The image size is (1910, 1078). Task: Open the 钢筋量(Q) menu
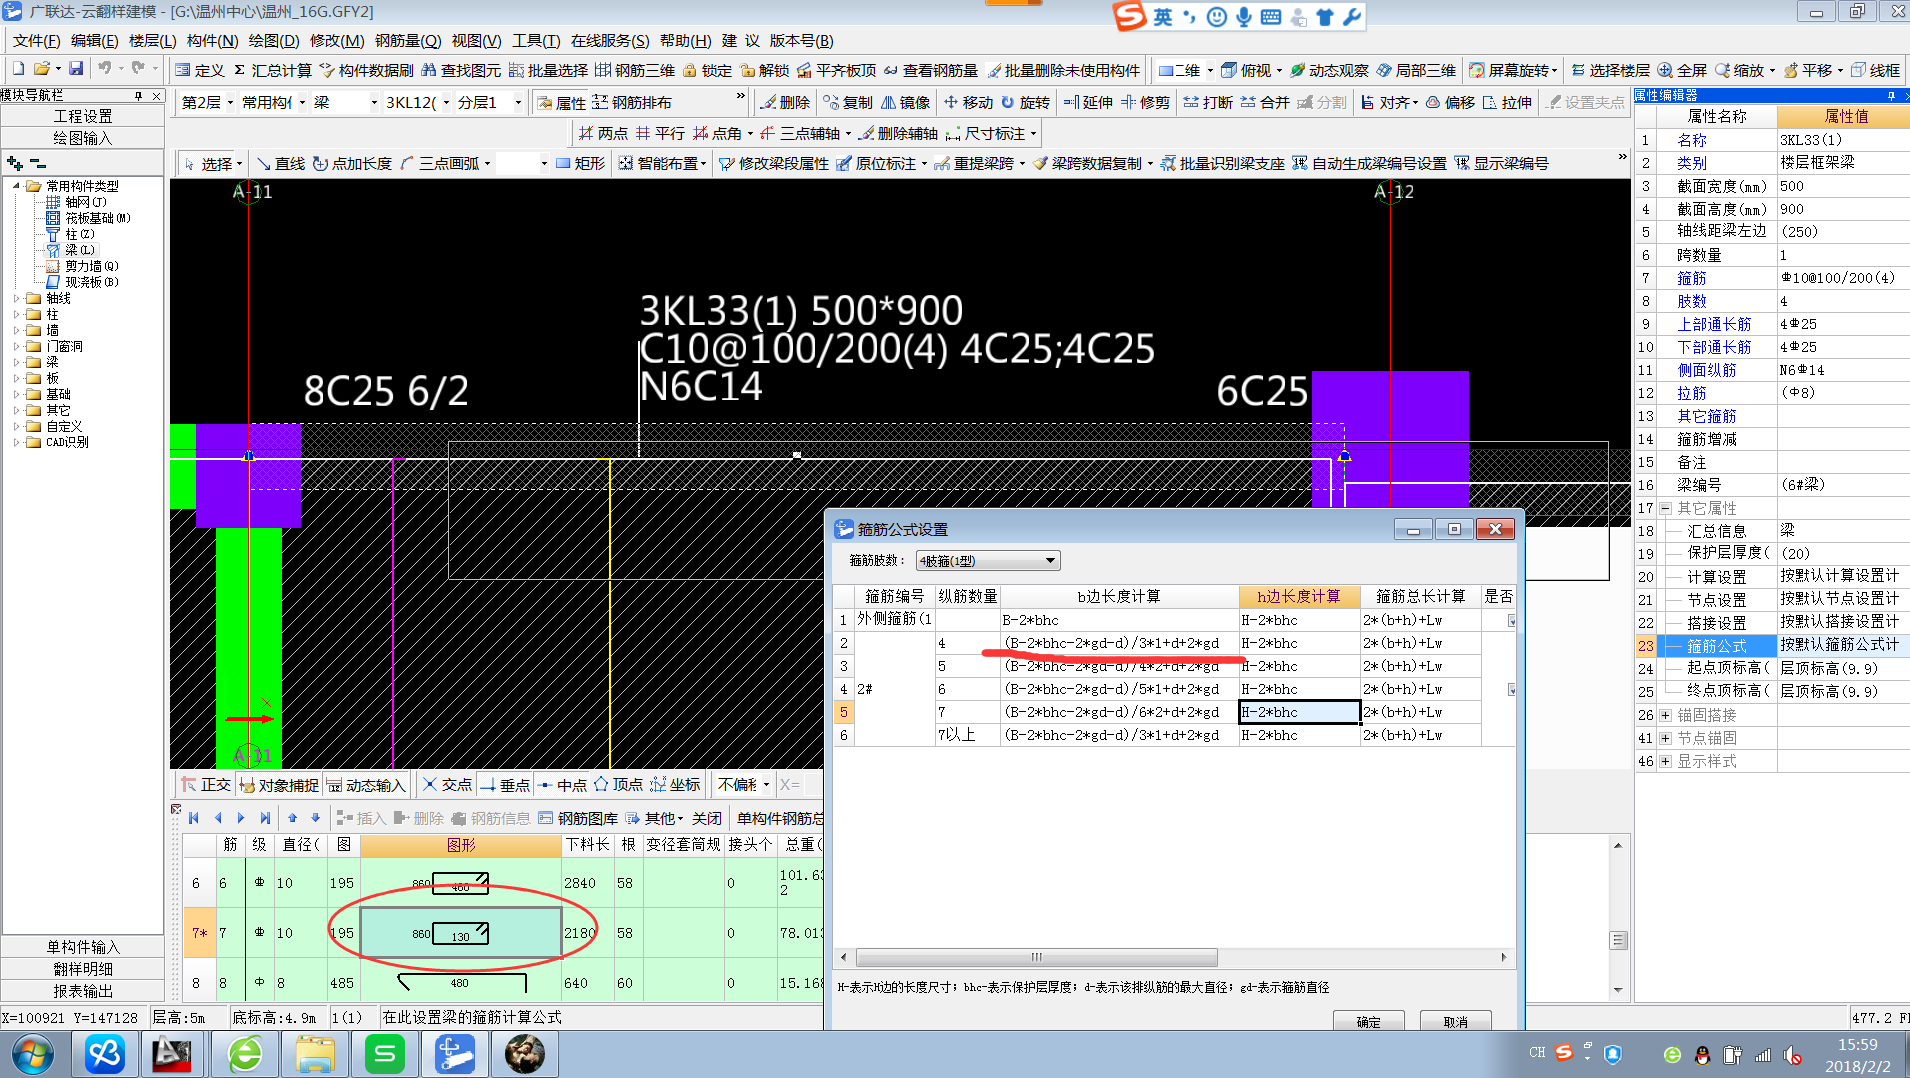(x=408, y=40)
